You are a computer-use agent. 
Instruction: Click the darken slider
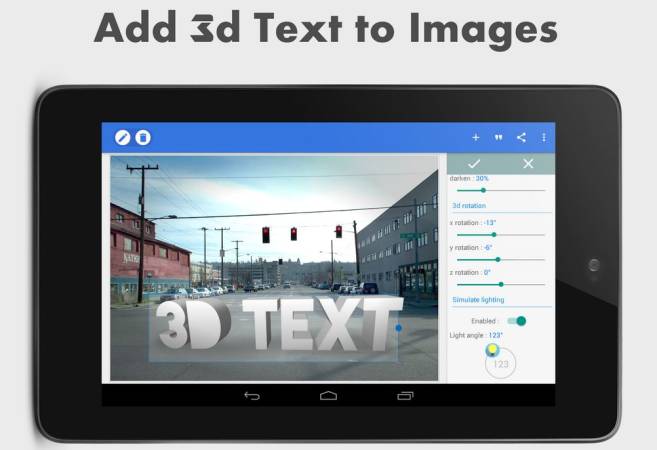point(501,190)
